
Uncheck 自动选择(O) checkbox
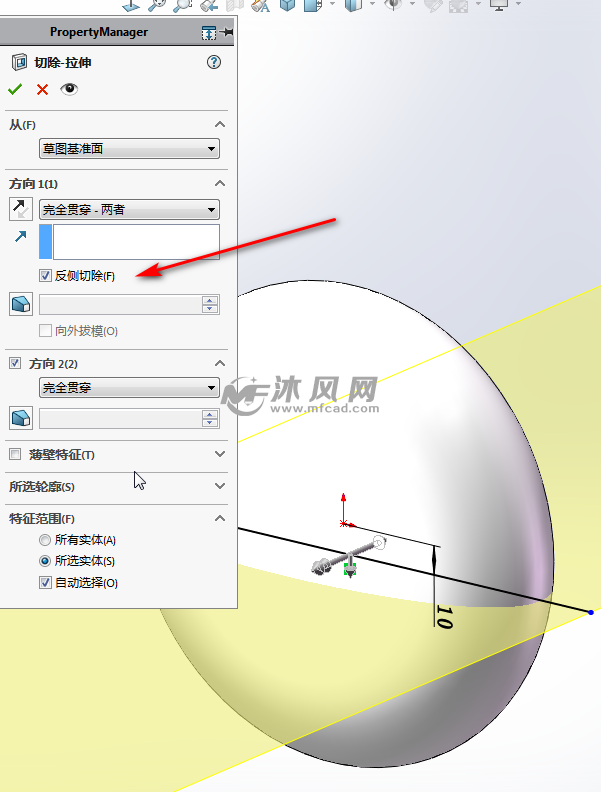click(x=45, y=582)
